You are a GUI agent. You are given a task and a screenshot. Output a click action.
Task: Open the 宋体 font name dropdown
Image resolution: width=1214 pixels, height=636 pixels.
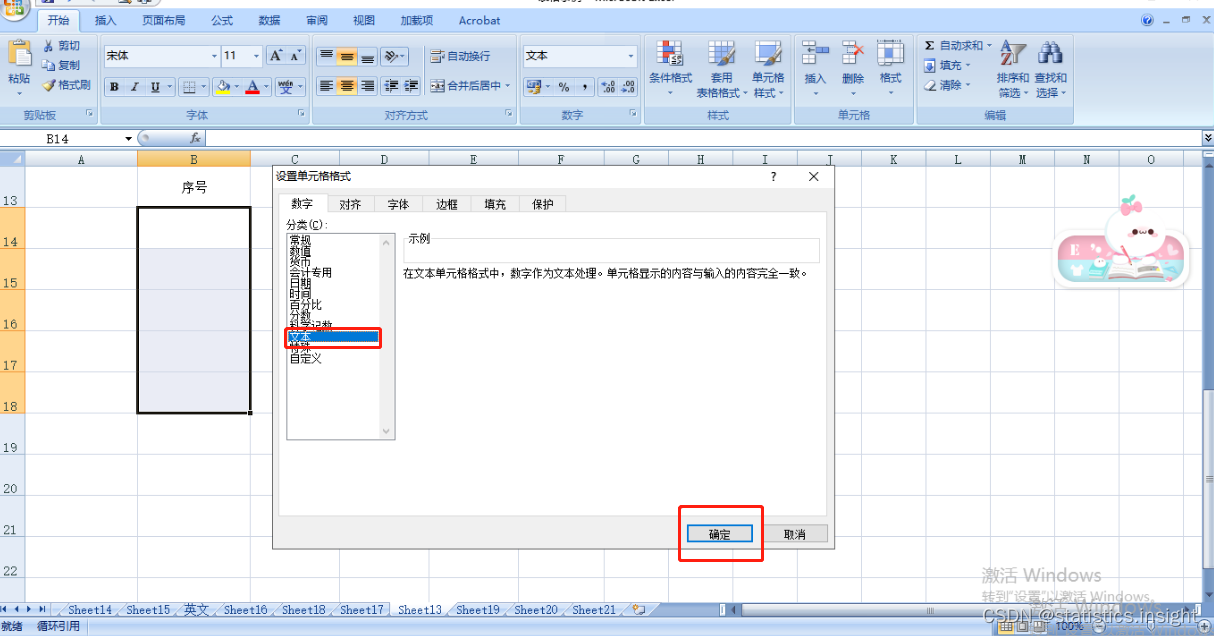pos(214,56)
